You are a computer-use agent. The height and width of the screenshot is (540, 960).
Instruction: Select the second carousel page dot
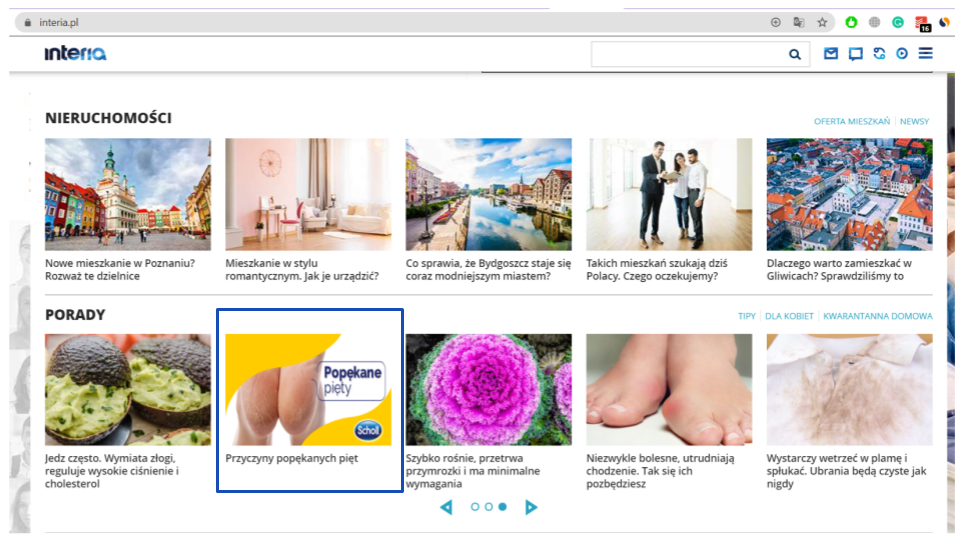pyautogui.click(x=489, y=507)
